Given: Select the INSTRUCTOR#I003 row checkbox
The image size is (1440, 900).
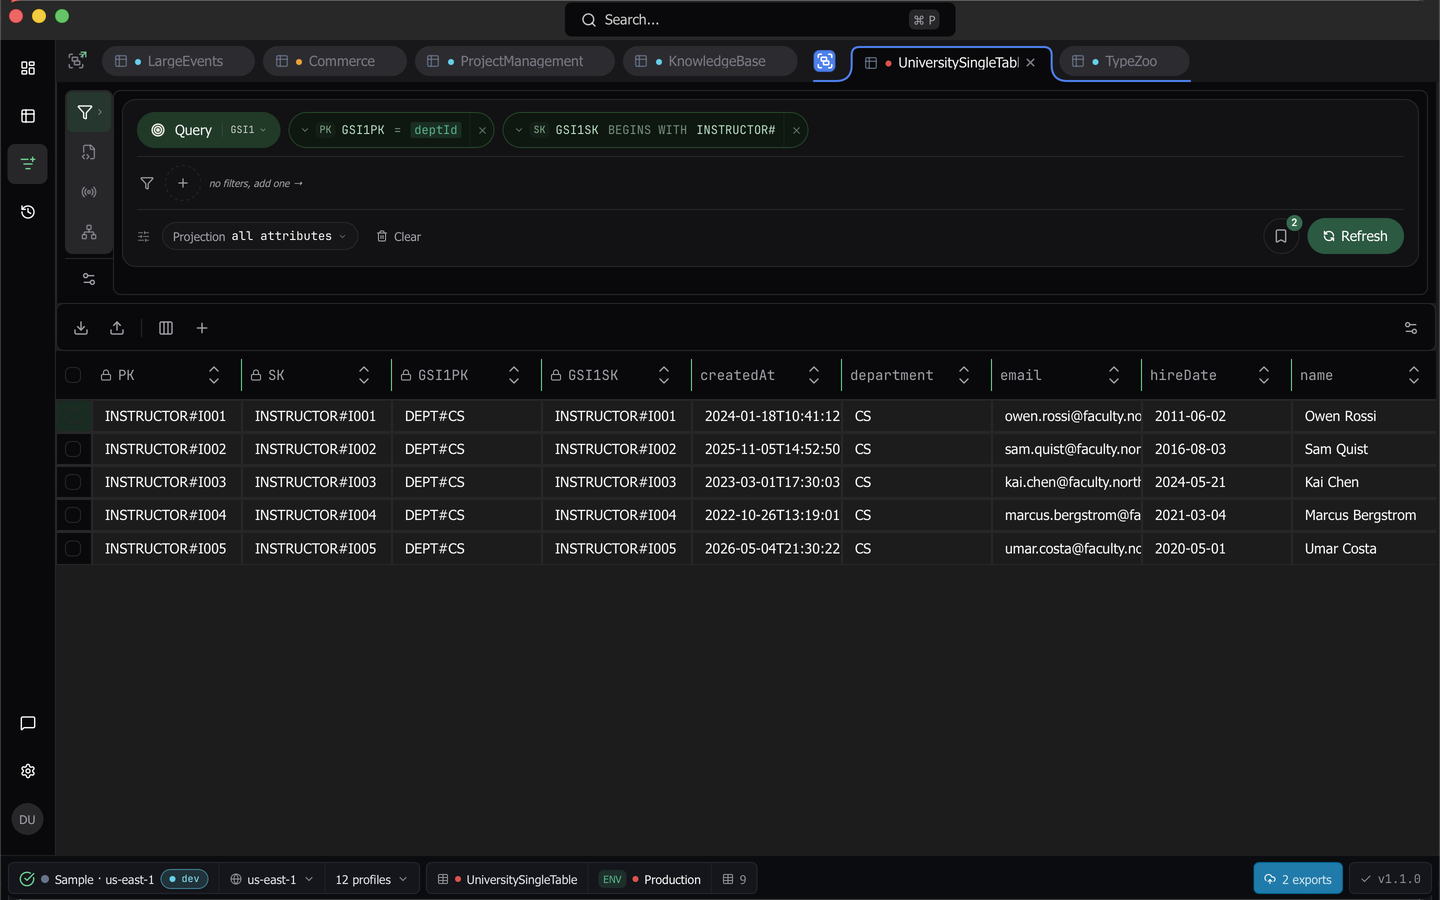Looking at the screenshot, I should tap(73, 482).
